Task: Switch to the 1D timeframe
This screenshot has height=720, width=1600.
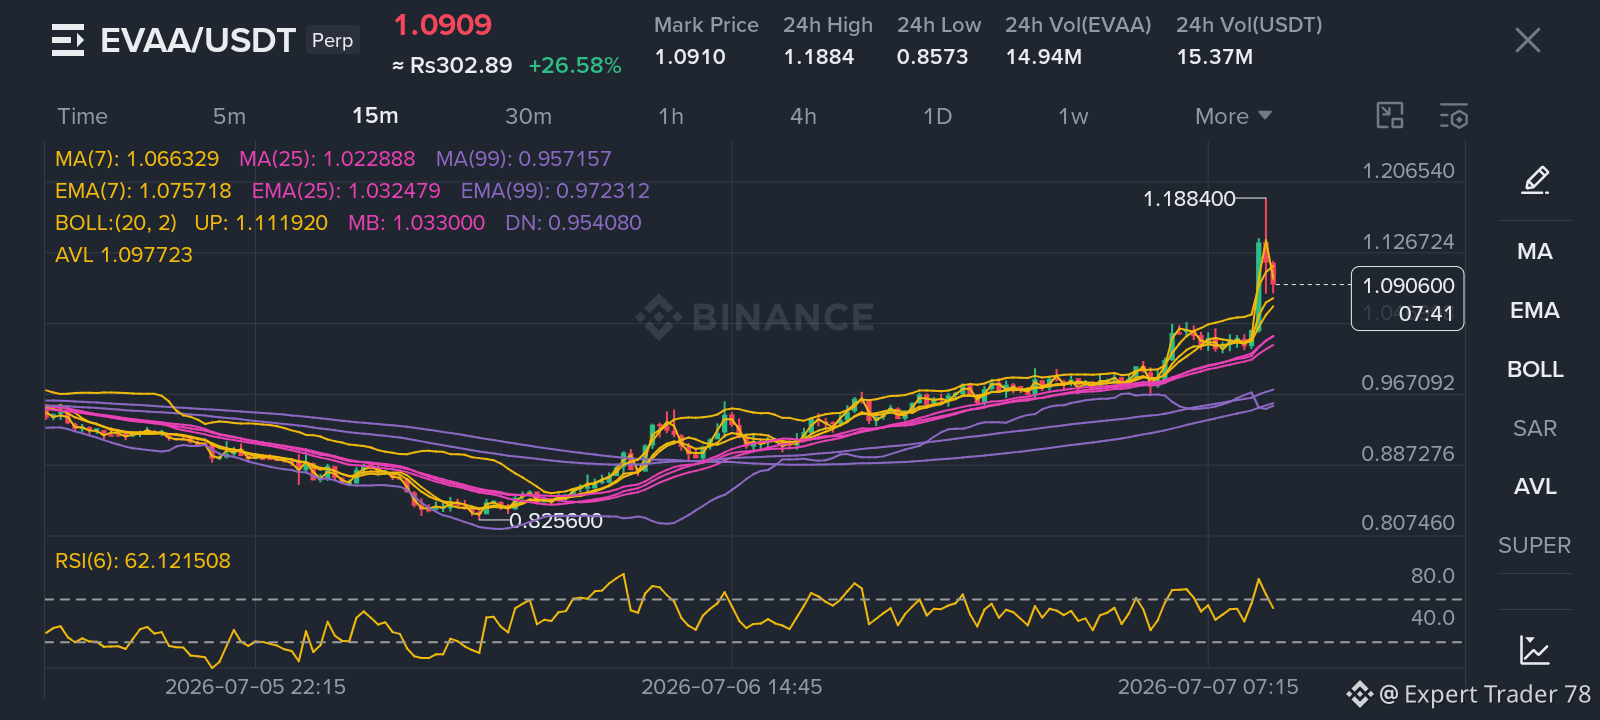Action: (937, 116)
